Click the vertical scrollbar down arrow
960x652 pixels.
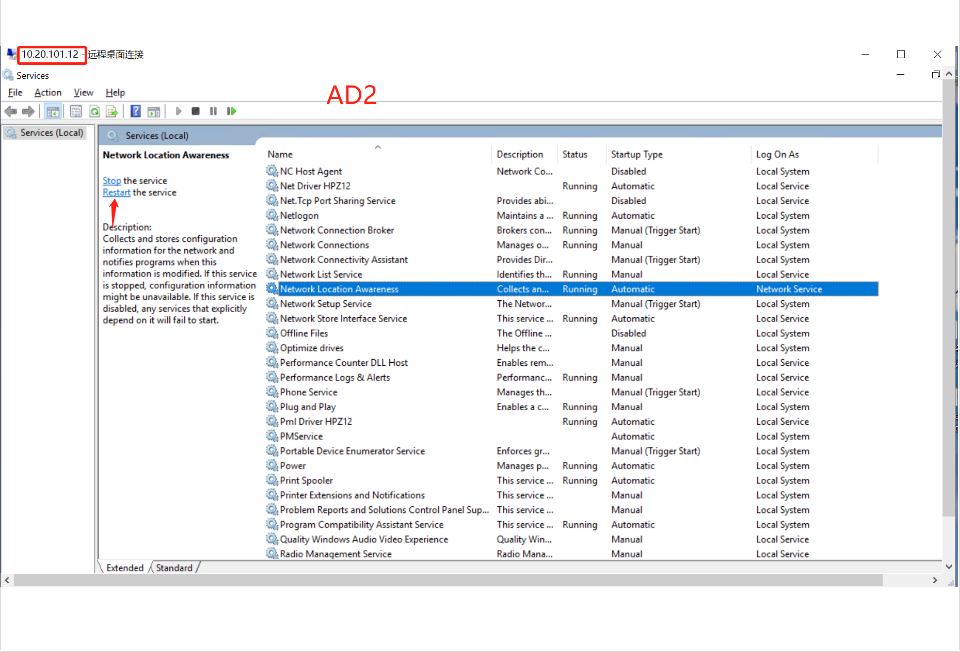[x=949, y=567]
